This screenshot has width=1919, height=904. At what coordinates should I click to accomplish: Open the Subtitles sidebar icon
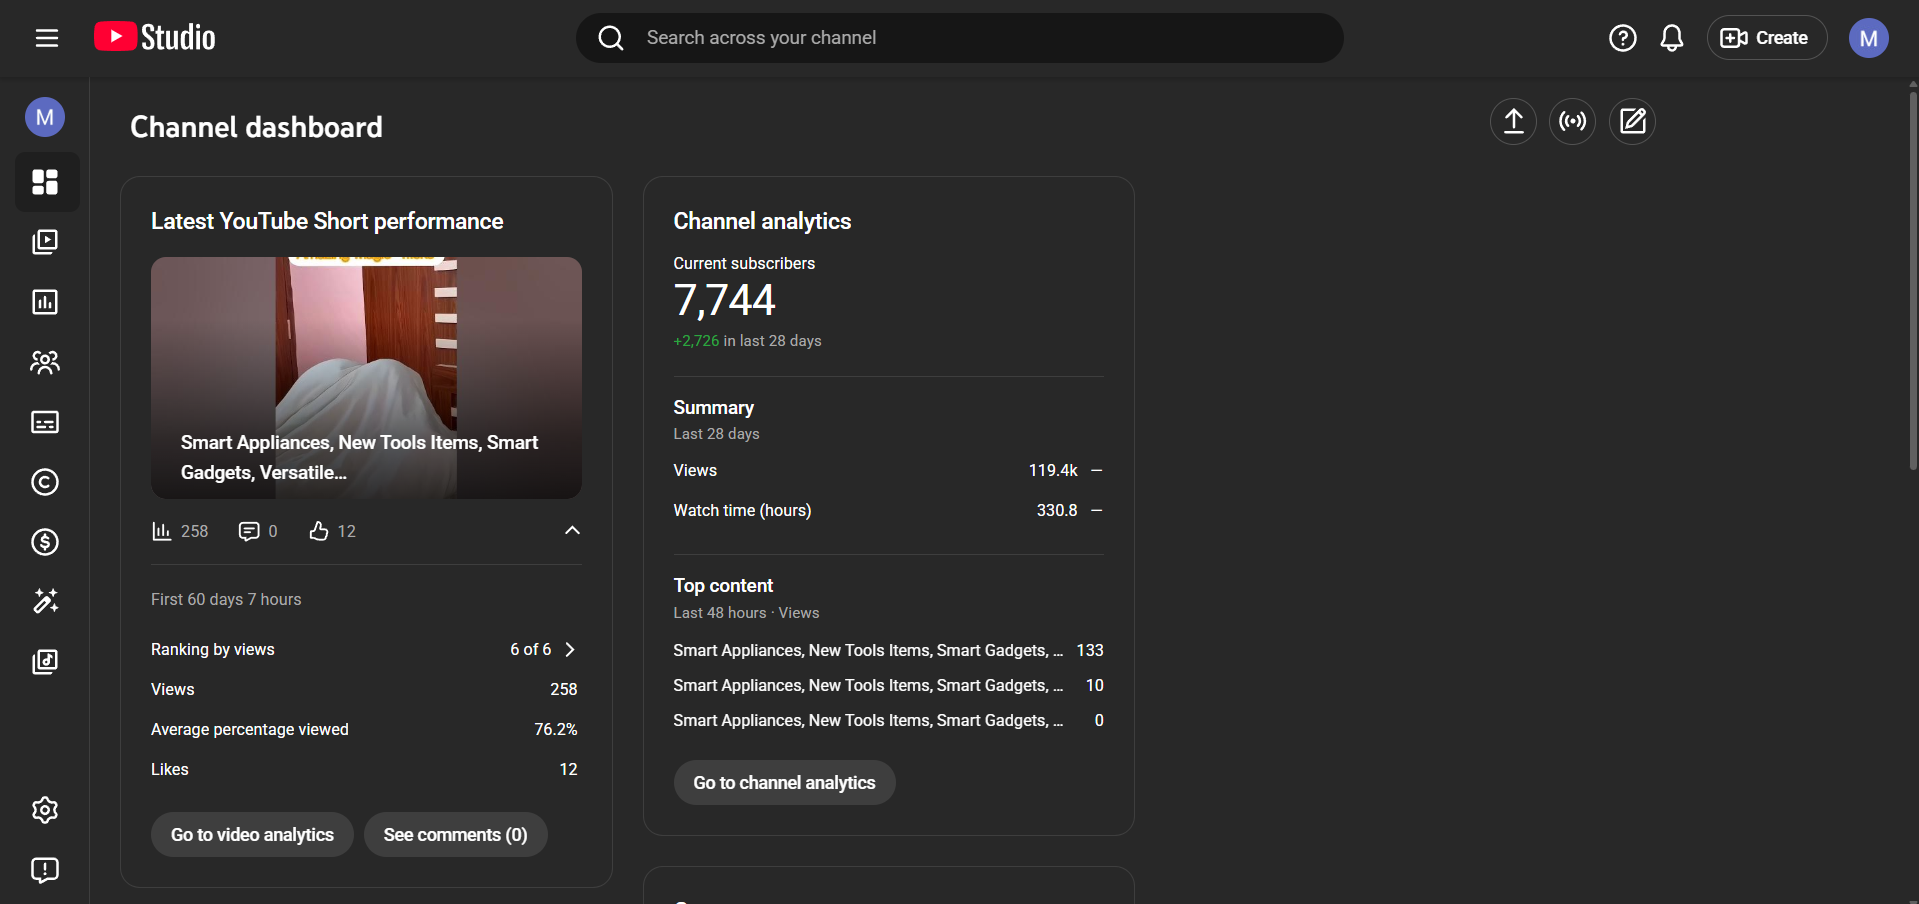45,422
